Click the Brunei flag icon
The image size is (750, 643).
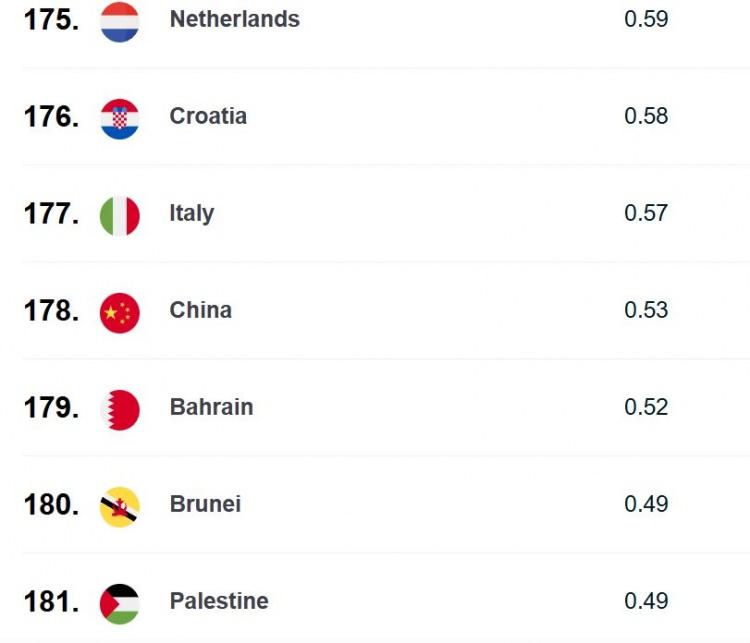(x=120, y=507)
